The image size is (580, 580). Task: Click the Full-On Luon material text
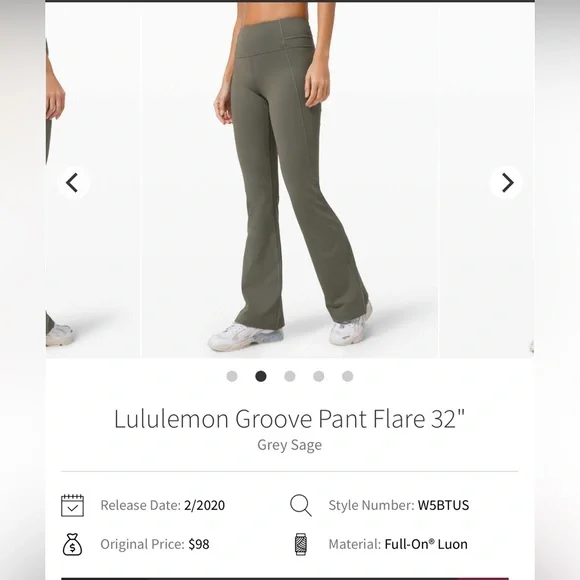(x=426, y=544)
